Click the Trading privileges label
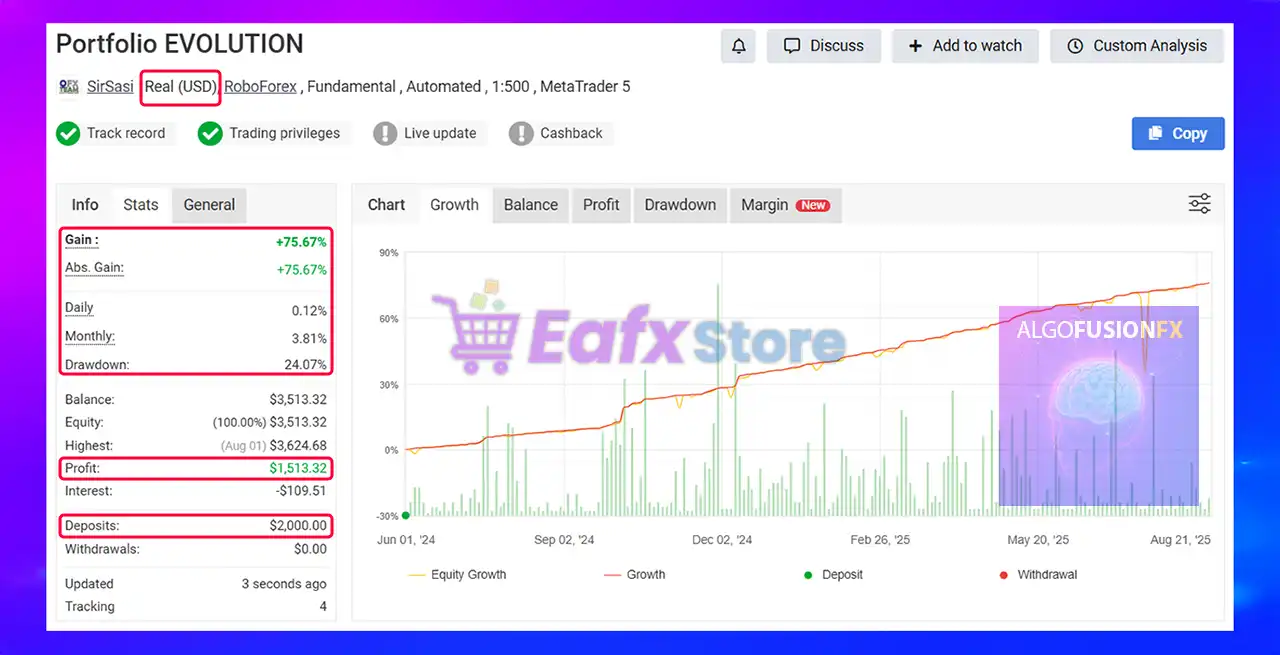Viewport: 1280px width, 655px height. [x=284, y=133]
